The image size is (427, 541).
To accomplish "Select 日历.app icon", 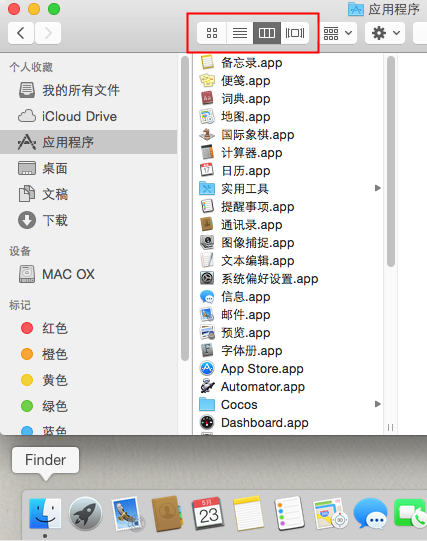I will click(x=207, y=170).
